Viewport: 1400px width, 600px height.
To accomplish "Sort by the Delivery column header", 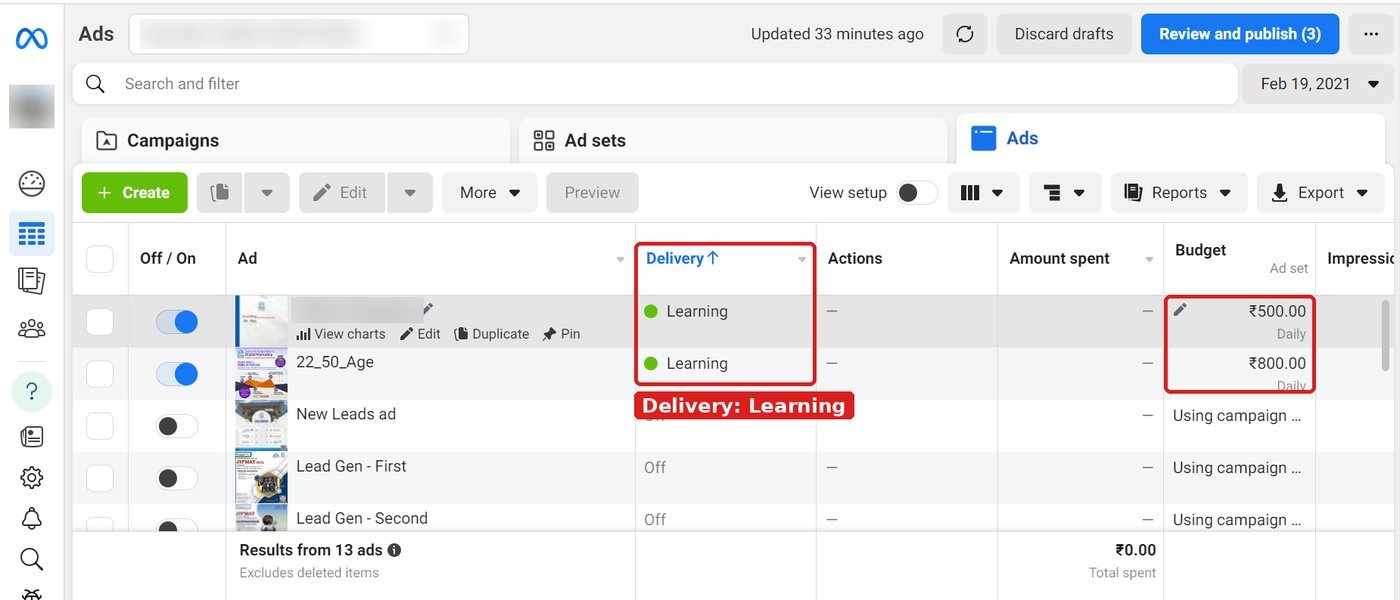I will 683,258.
